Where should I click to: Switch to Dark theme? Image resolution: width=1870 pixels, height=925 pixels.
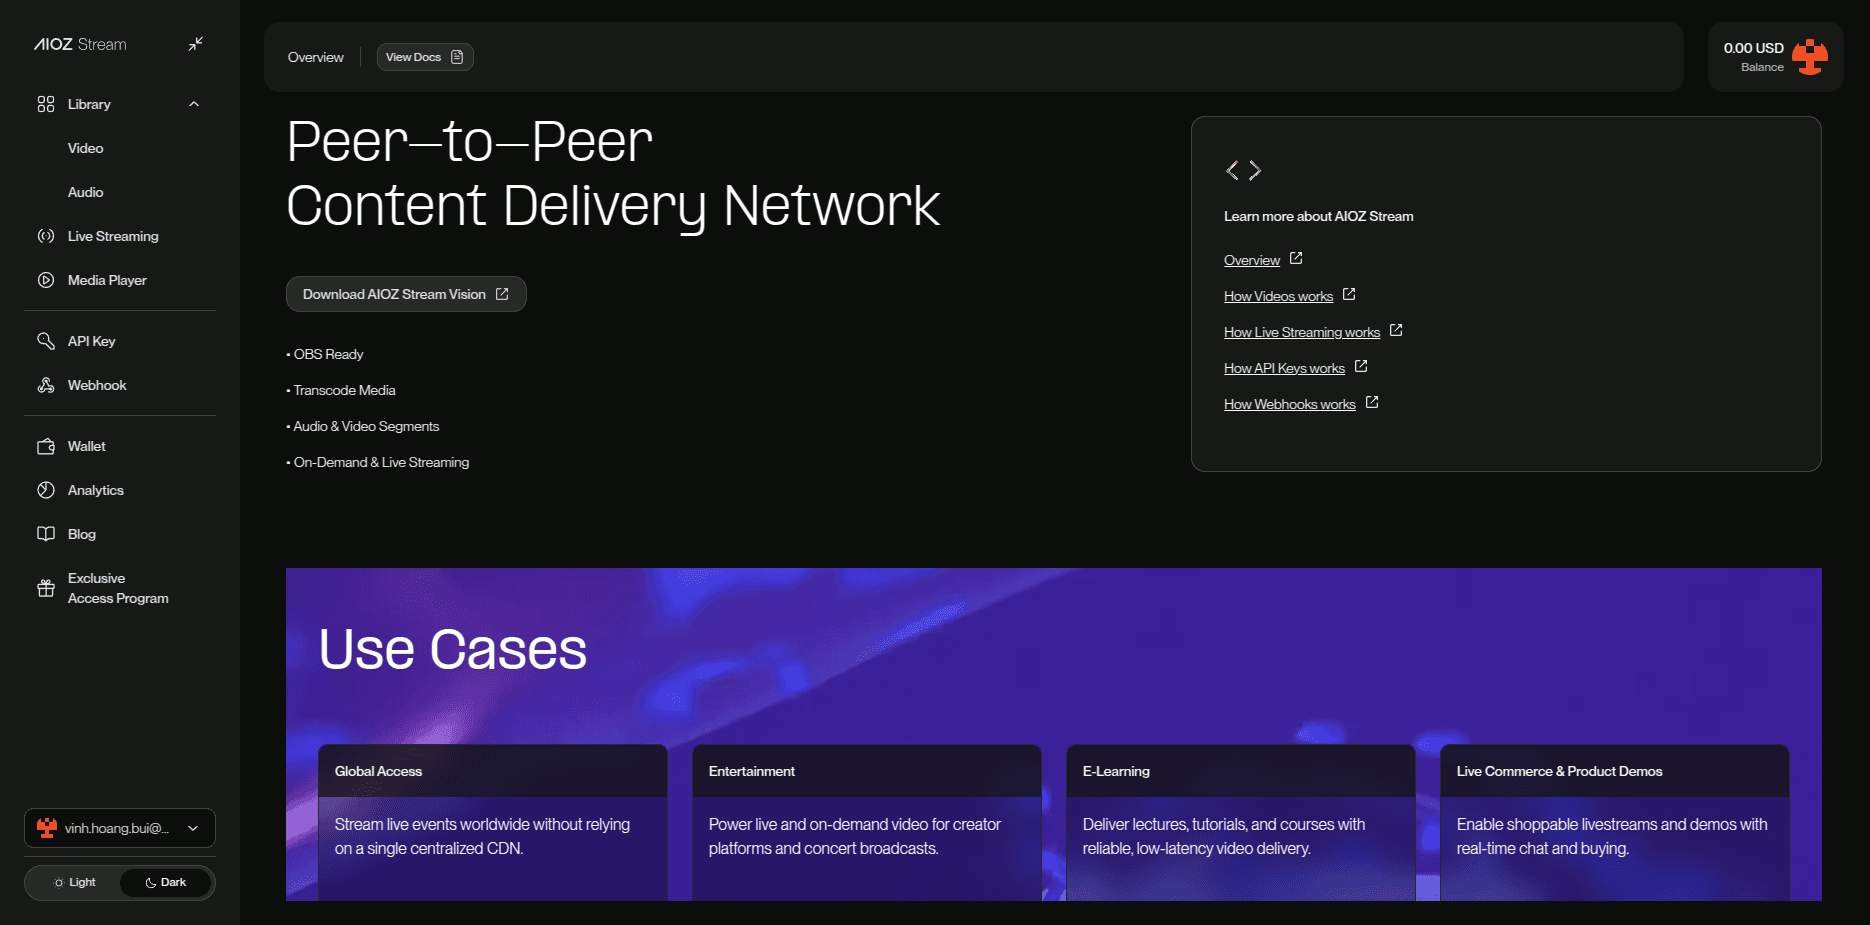click(166, 883)
